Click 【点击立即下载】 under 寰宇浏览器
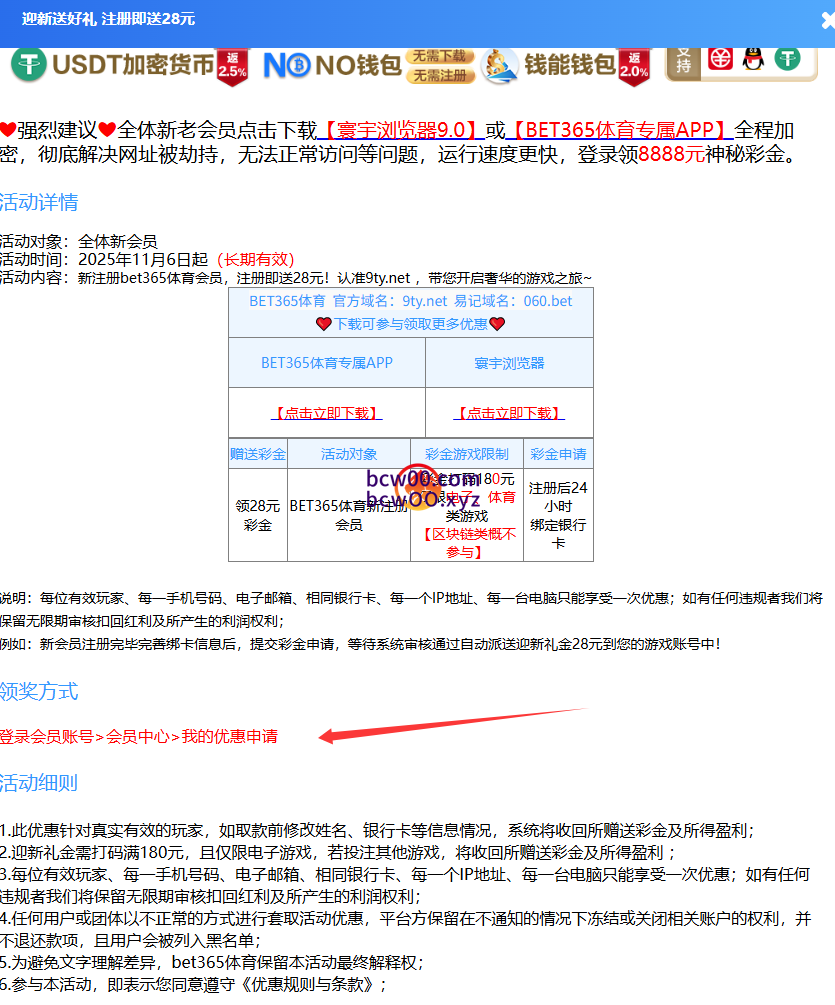The image size is (835, 1005). coord(509,413)
